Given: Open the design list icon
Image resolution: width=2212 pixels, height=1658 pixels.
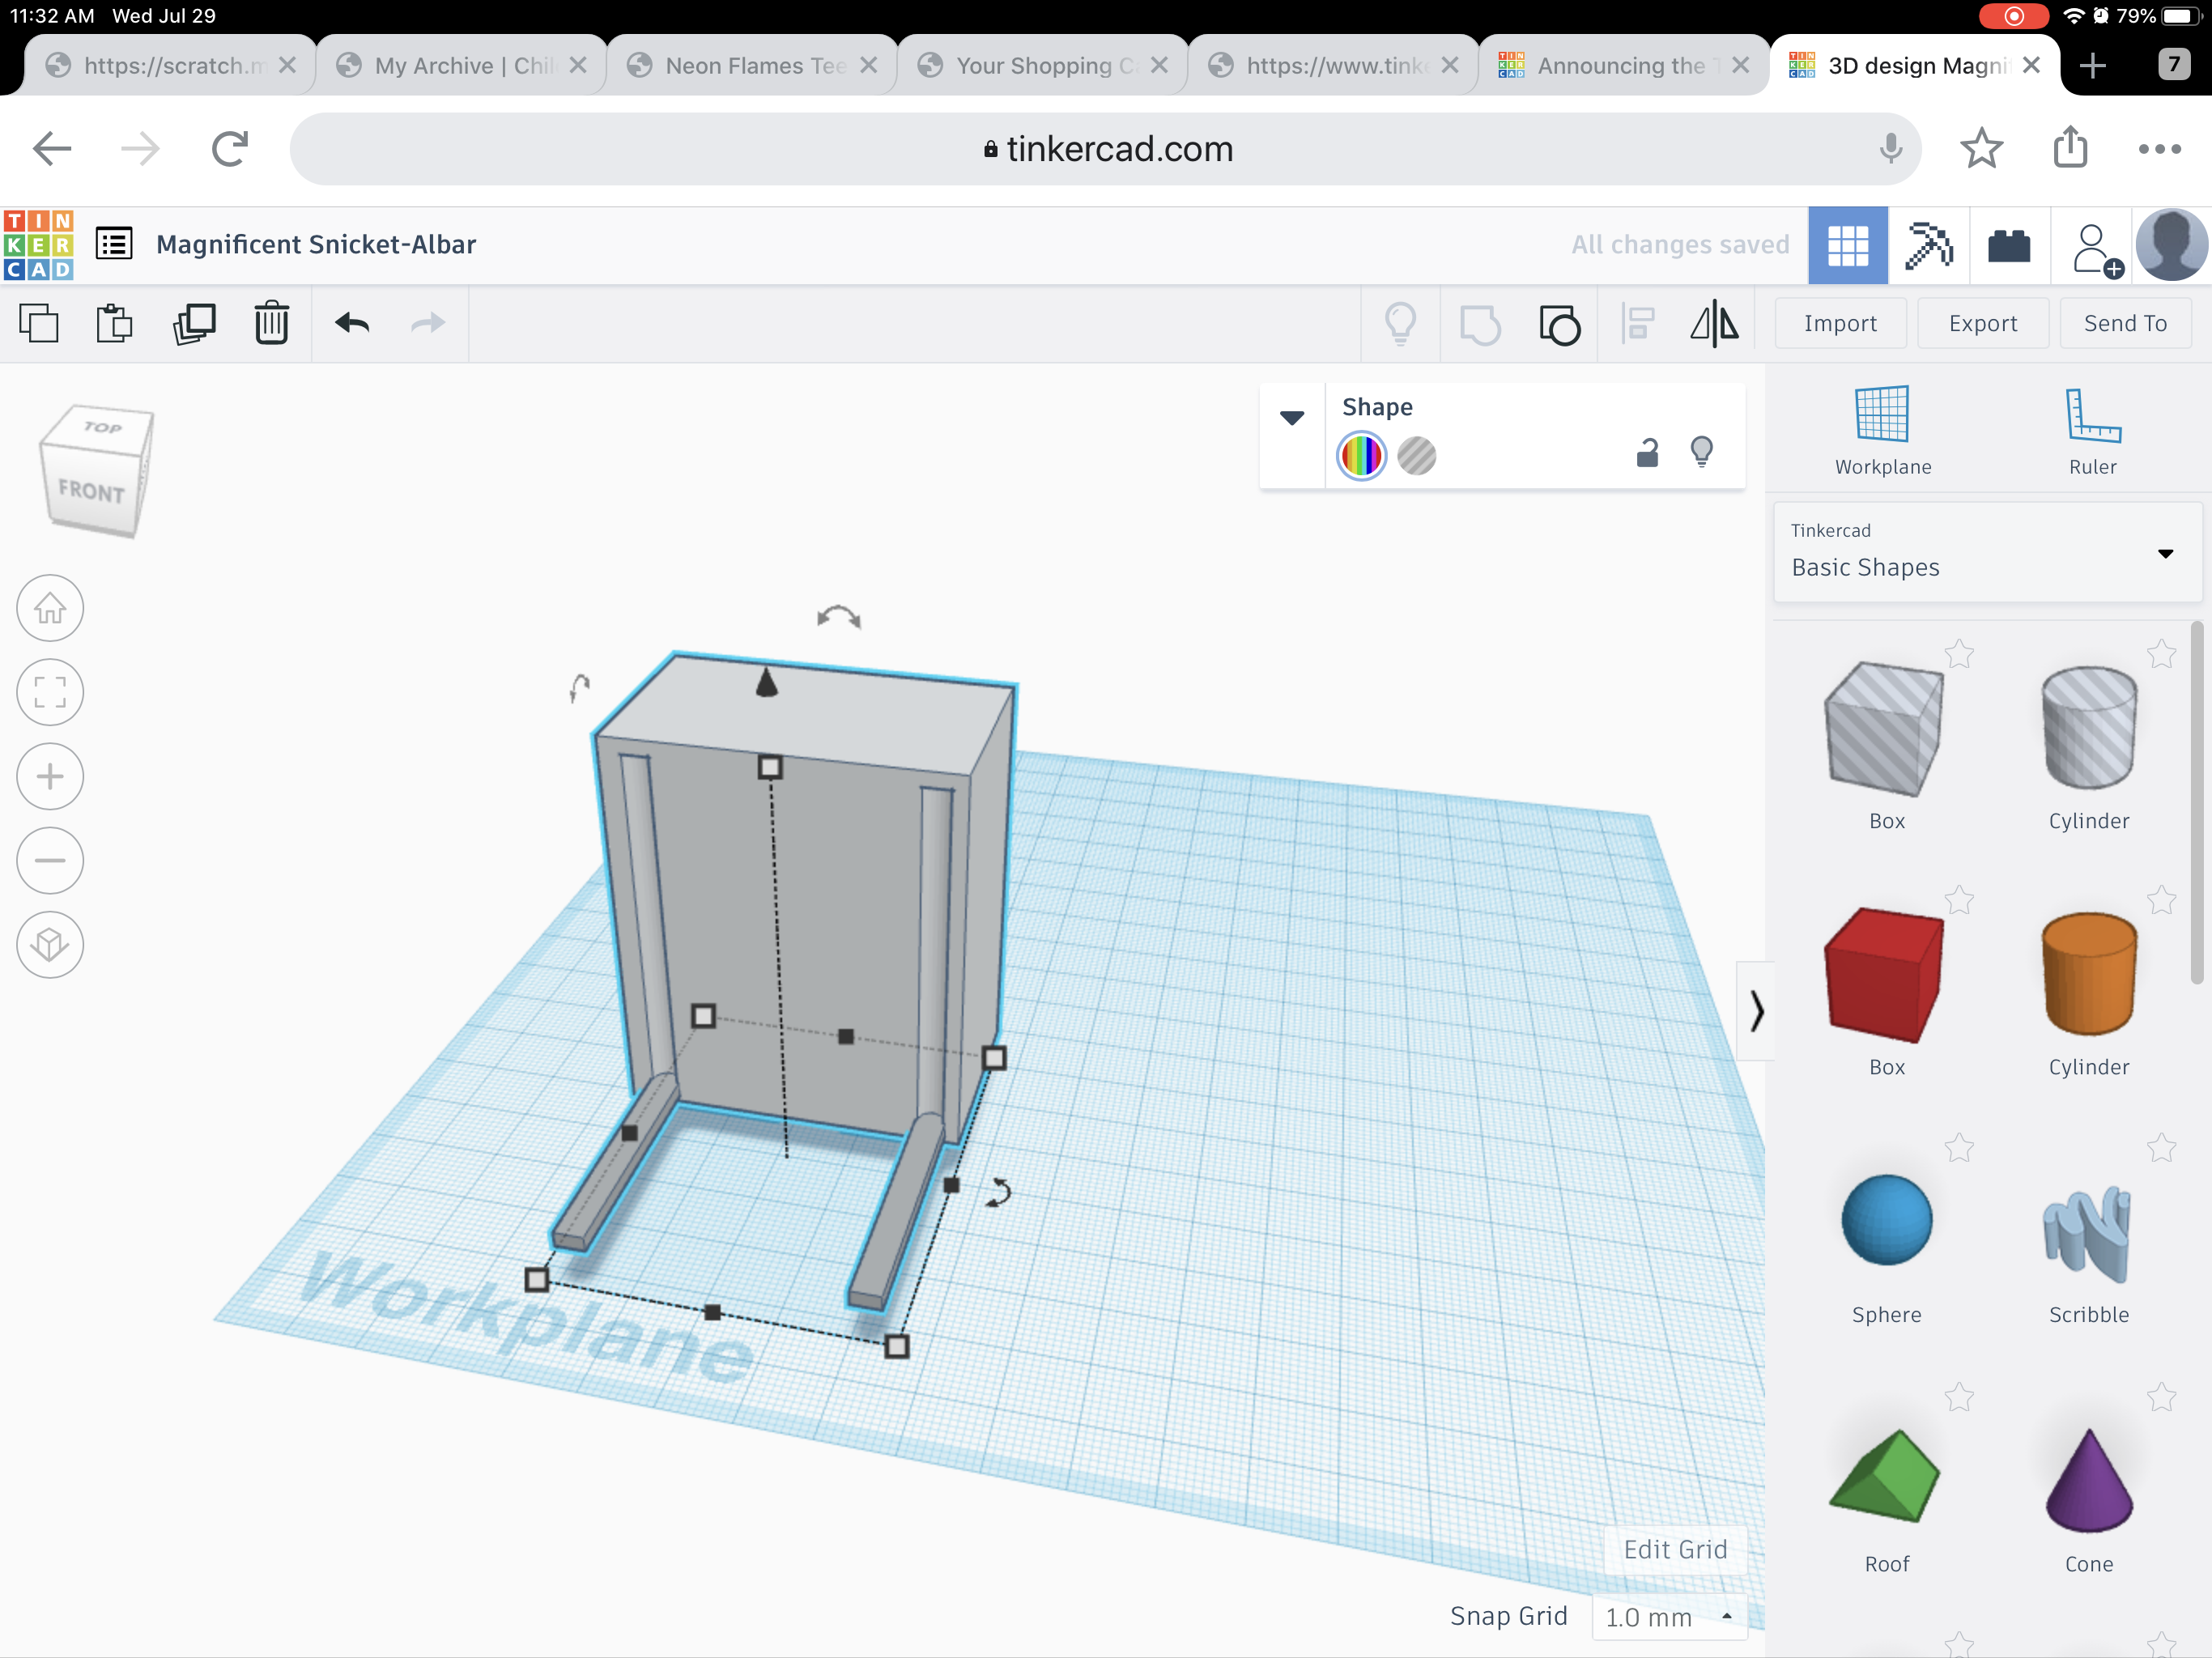Looking at the screenshot, I should pos(114,244).
